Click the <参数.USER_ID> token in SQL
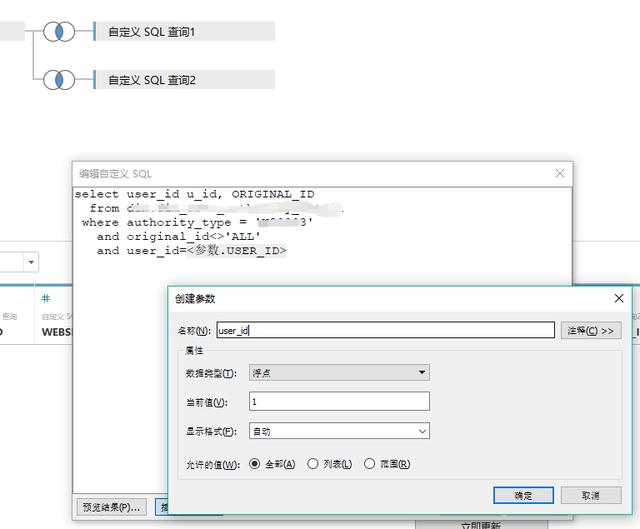 pyautogui.click(x=236, y=250)
